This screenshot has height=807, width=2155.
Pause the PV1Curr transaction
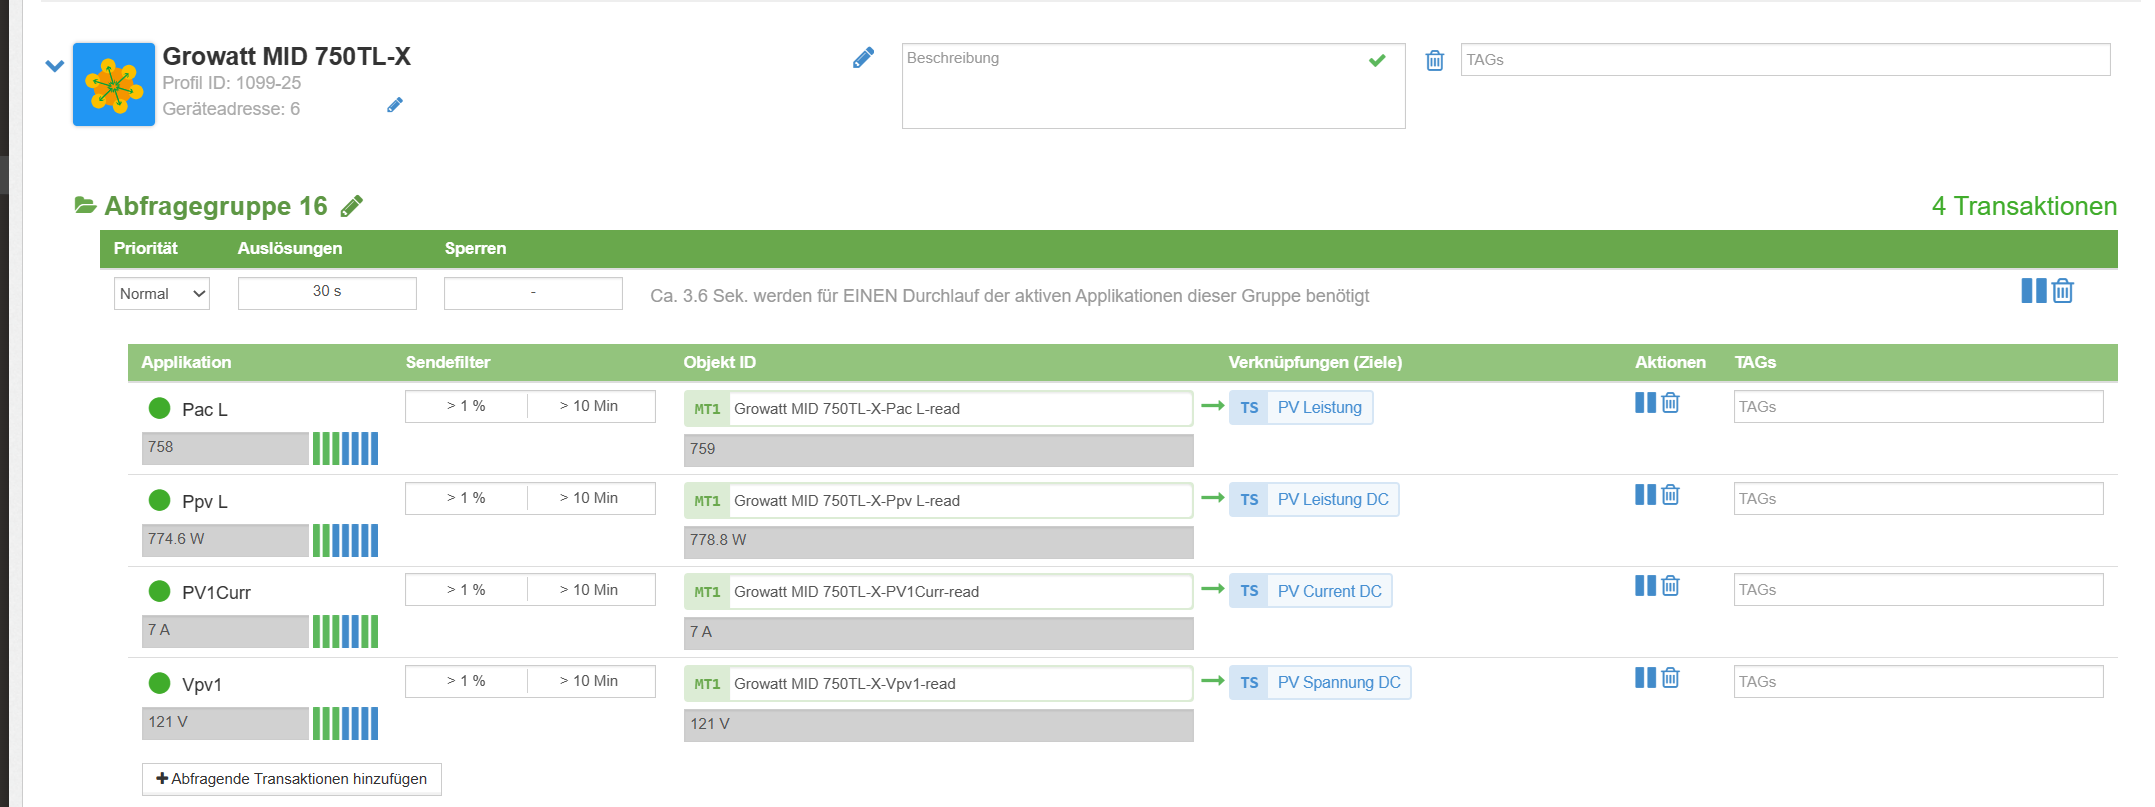pos(1645,585)
